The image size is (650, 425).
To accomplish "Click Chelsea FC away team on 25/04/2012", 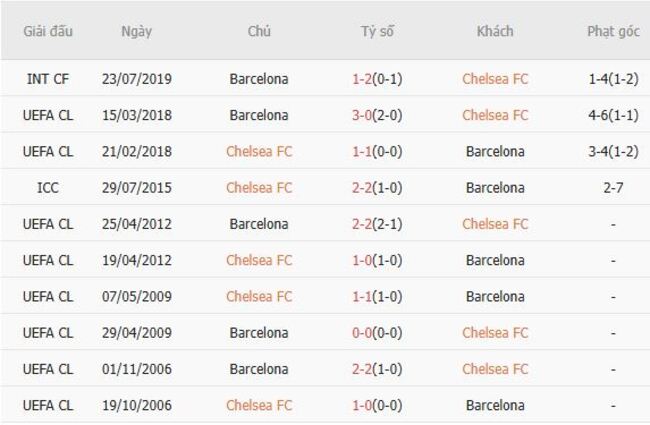I will [x=495, y=224].
